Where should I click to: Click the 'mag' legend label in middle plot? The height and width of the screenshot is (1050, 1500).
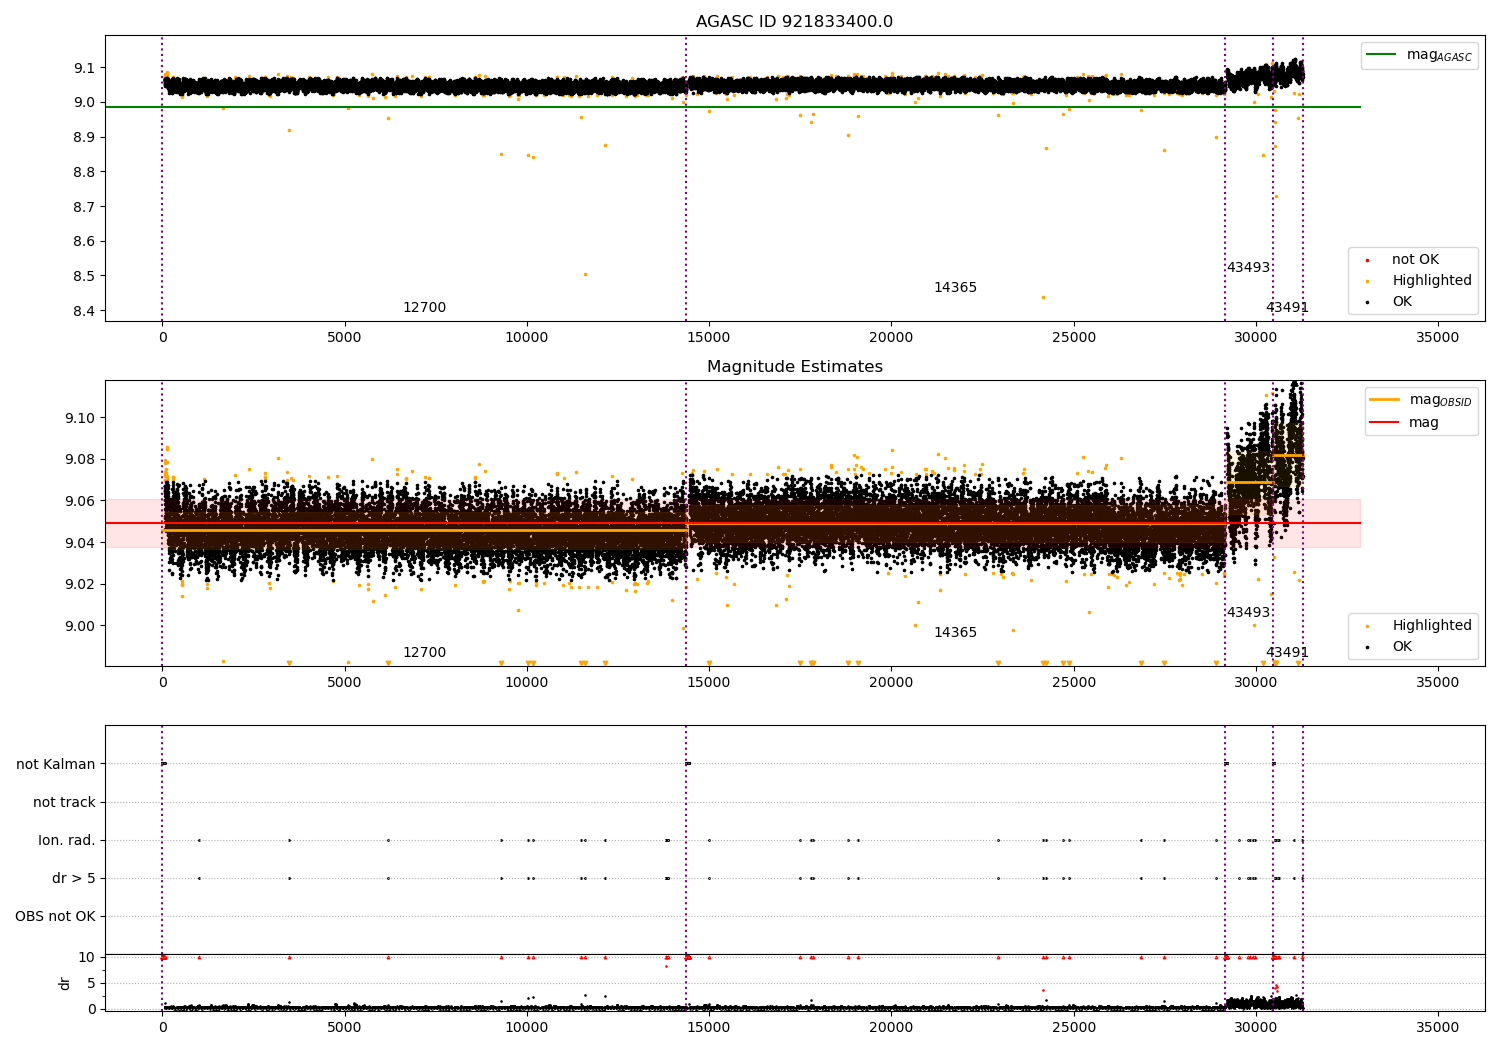point(1424,423)
